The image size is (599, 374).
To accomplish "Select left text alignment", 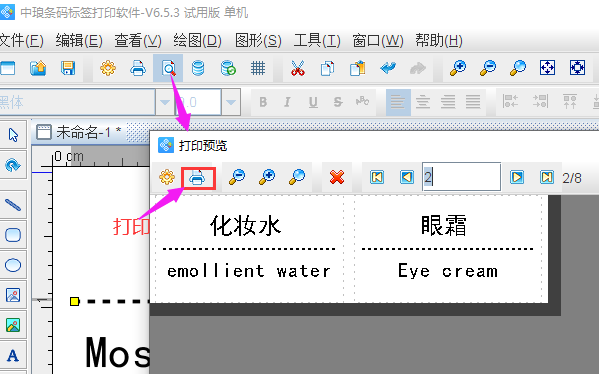I will (398, 102).
